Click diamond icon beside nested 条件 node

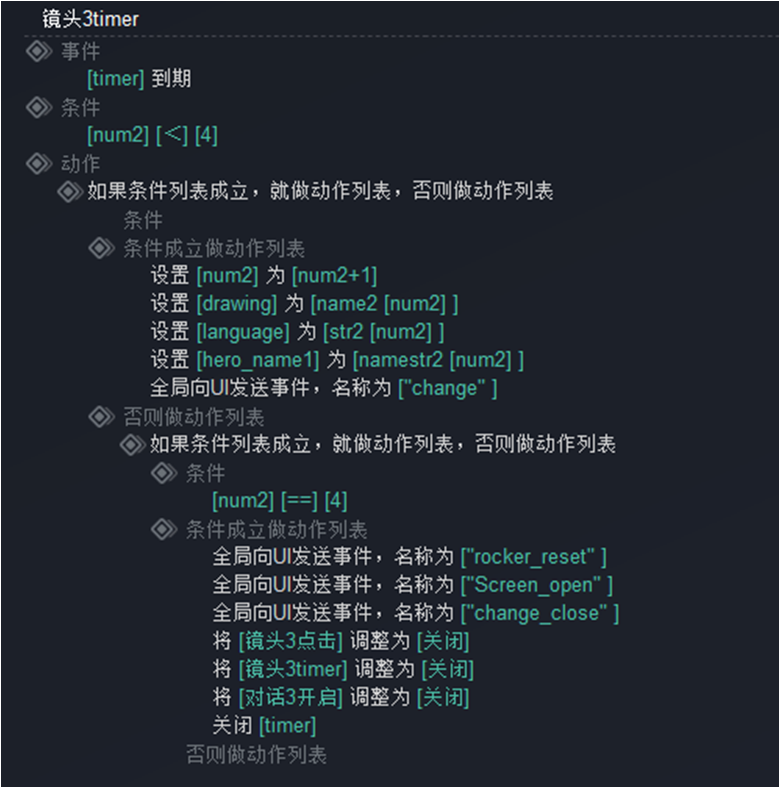163,473
